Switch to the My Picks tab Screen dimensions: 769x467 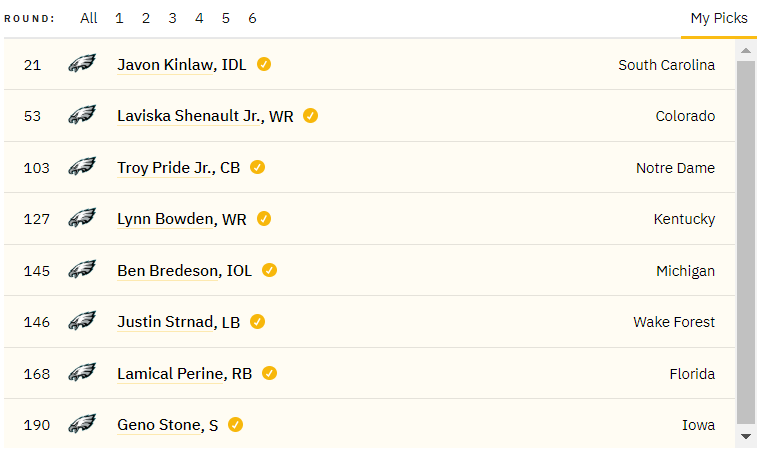(x=718, y=18)
